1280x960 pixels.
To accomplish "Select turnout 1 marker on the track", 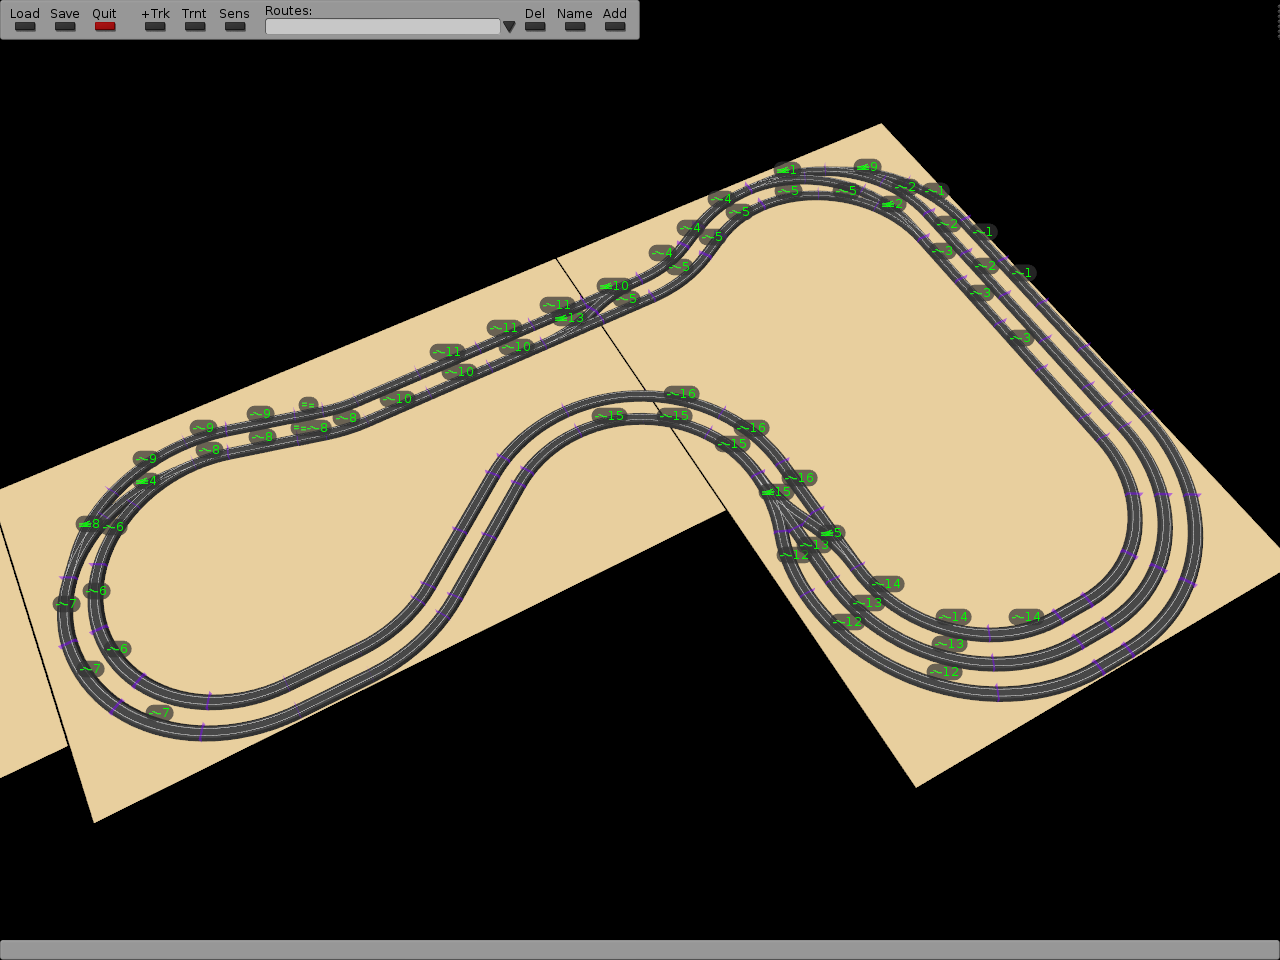I will tap(787, 170).
